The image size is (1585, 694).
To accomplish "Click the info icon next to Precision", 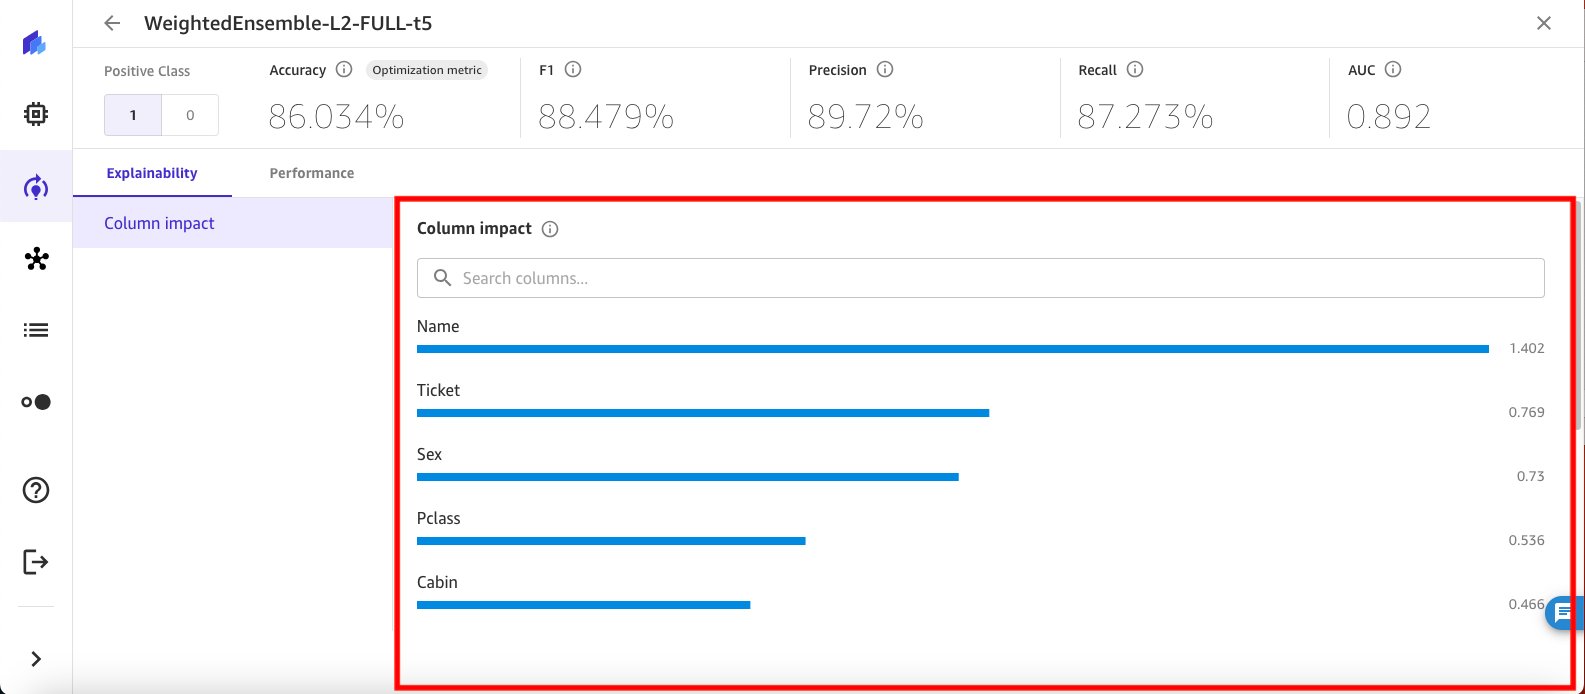I will tap(885, 70).
